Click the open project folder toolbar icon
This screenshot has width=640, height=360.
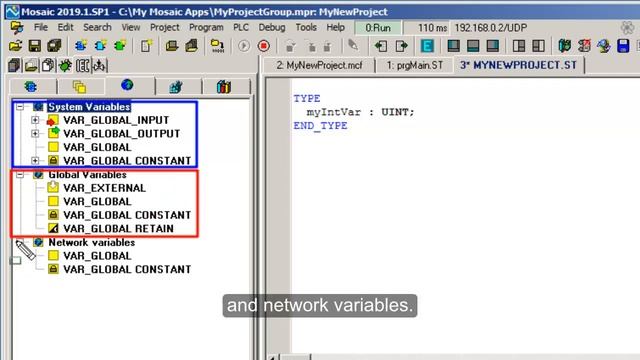click(x=16, y=46)
